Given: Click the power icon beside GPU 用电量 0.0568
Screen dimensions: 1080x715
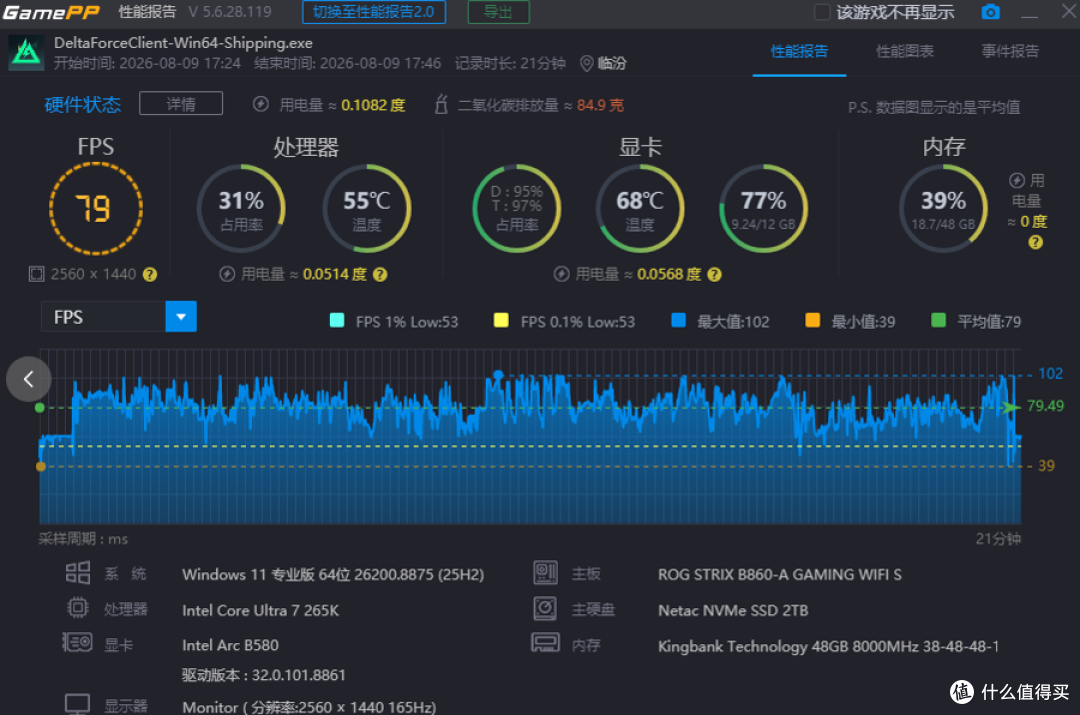Looking at the screenshot, I should [561, 274].
